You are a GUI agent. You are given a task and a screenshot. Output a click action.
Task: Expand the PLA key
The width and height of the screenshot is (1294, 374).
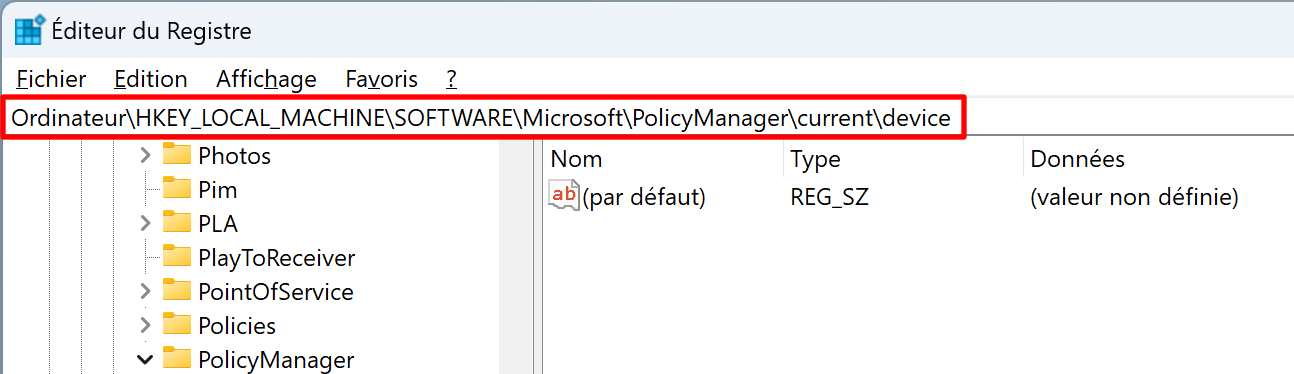[x=145, y=223]
